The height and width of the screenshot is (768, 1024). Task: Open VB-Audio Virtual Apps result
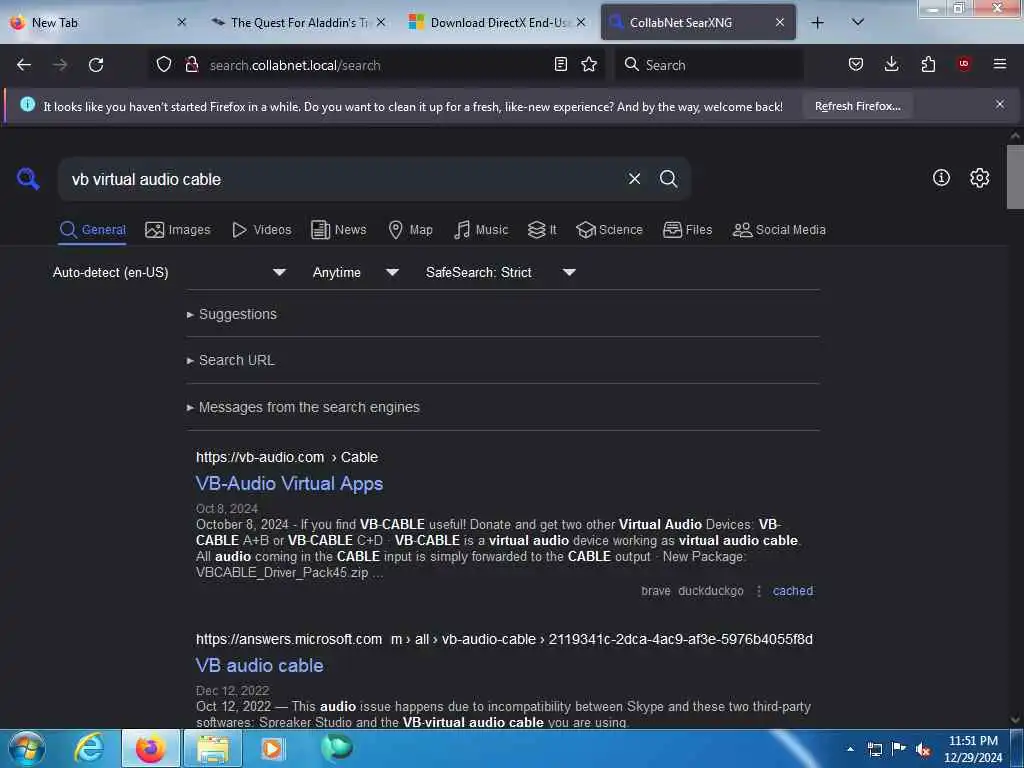point(289,484)
